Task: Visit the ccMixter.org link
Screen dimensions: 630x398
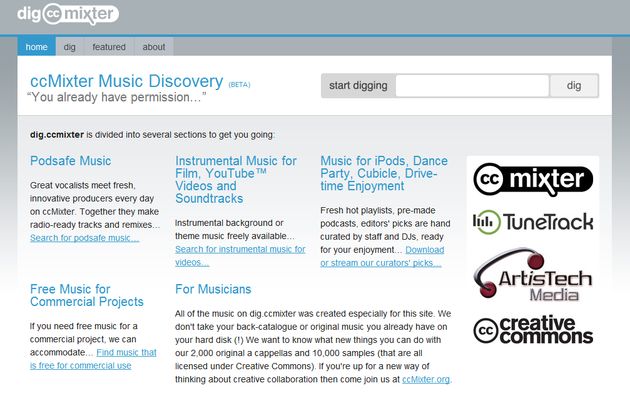Action: coord(425,379)
